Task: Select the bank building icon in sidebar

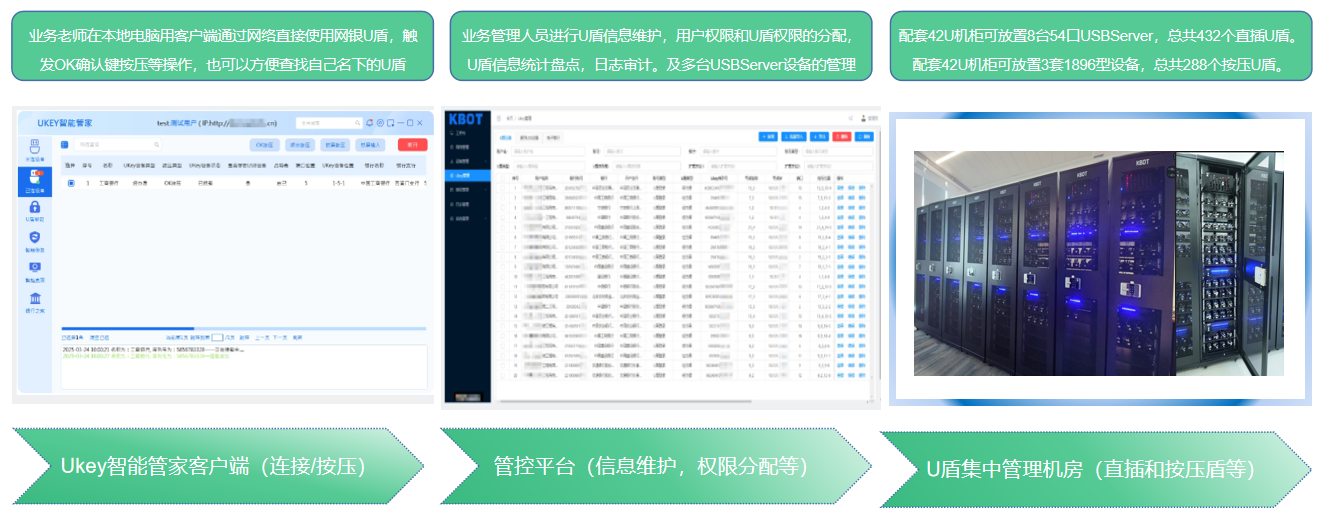Action: point(35,300)
